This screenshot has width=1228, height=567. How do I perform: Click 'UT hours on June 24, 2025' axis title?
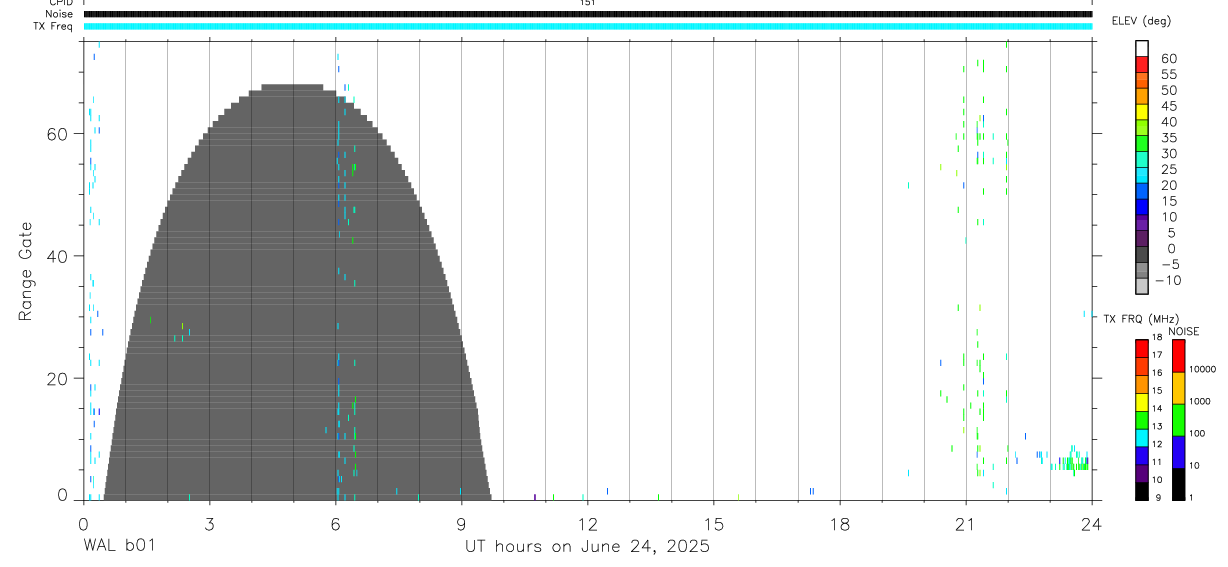[x=587, y=547]
